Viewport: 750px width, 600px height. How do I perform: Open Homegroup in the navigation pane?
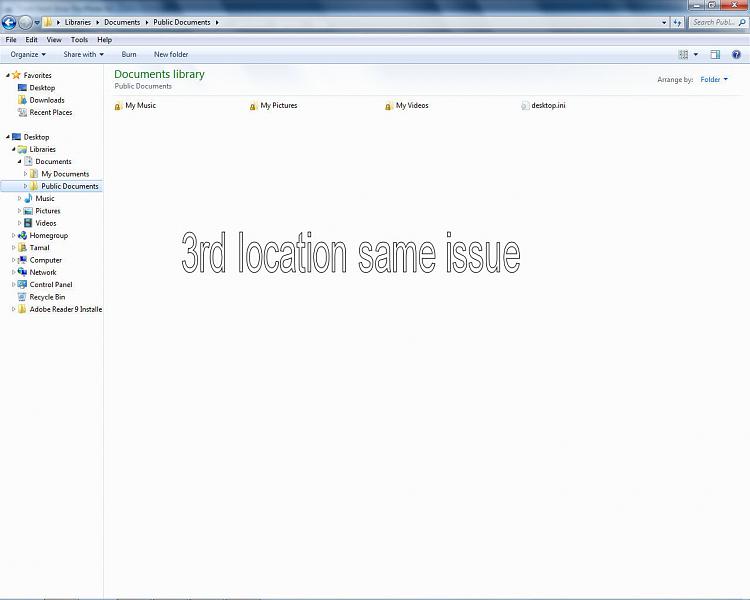point(43,235)
